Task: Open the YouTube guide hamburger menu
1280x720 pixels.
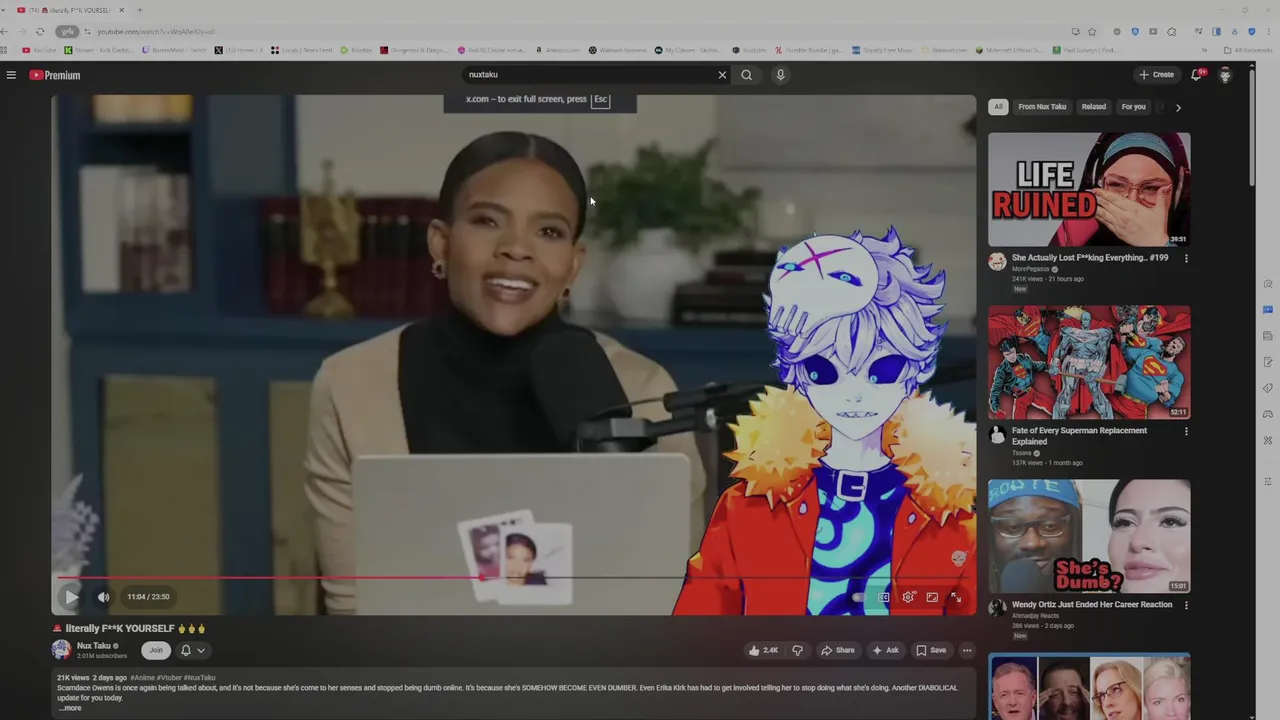Action: tap(11, 75)
